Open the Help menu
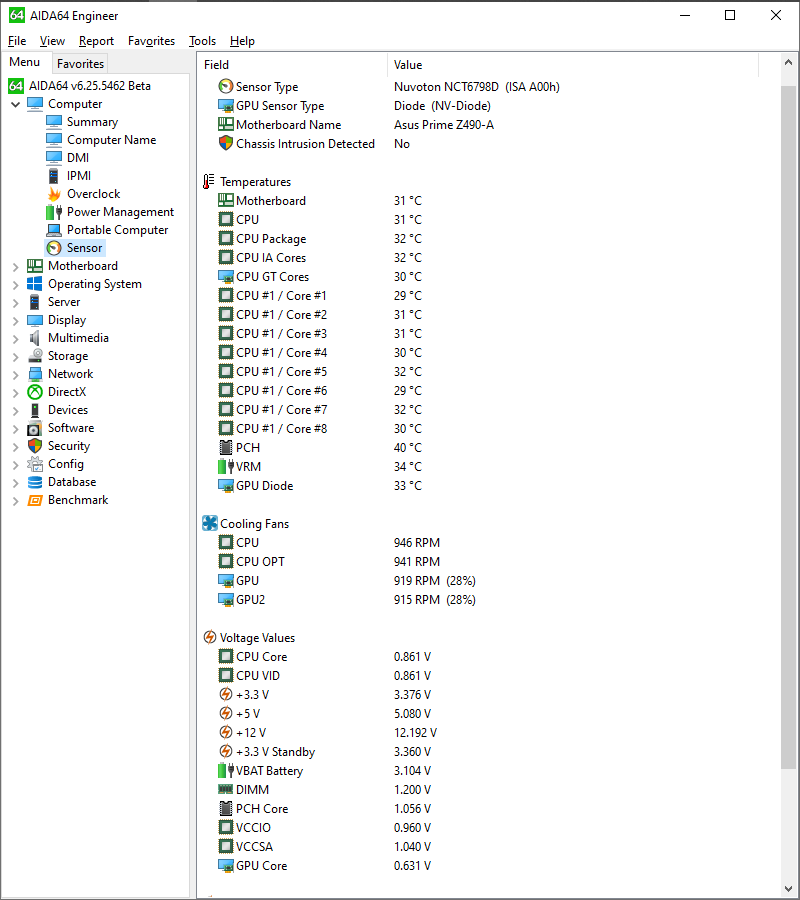 coord(242,41)
